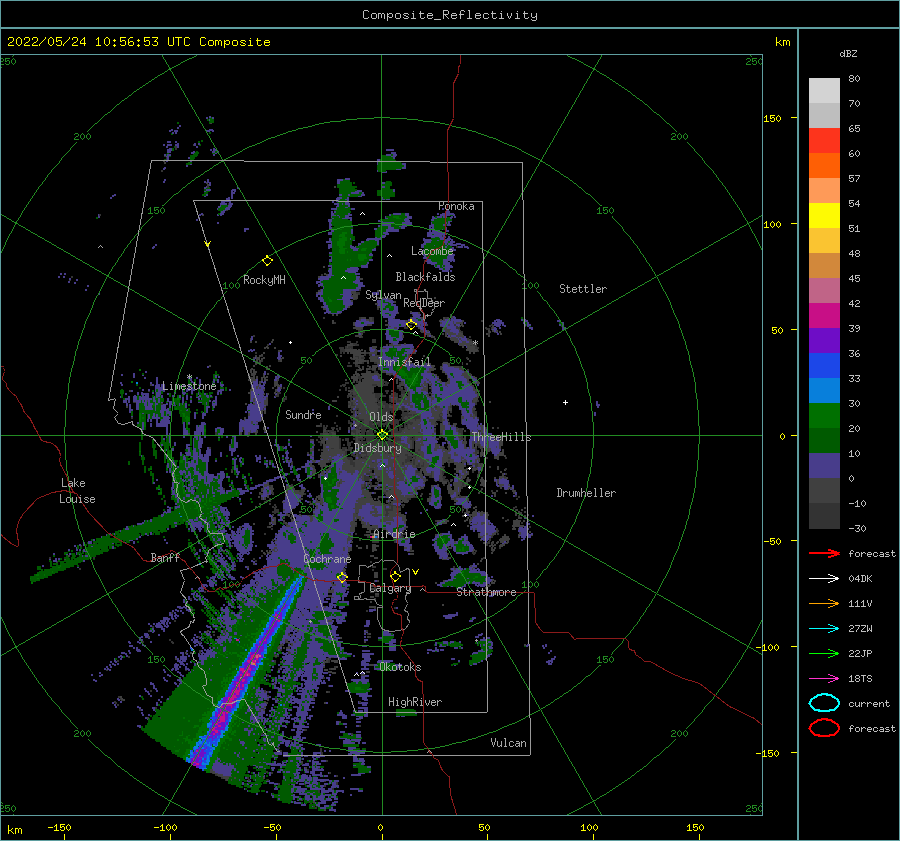Click the RockyMH label
The height and width of the screenshot is (841, 900).
pos(264,280)
